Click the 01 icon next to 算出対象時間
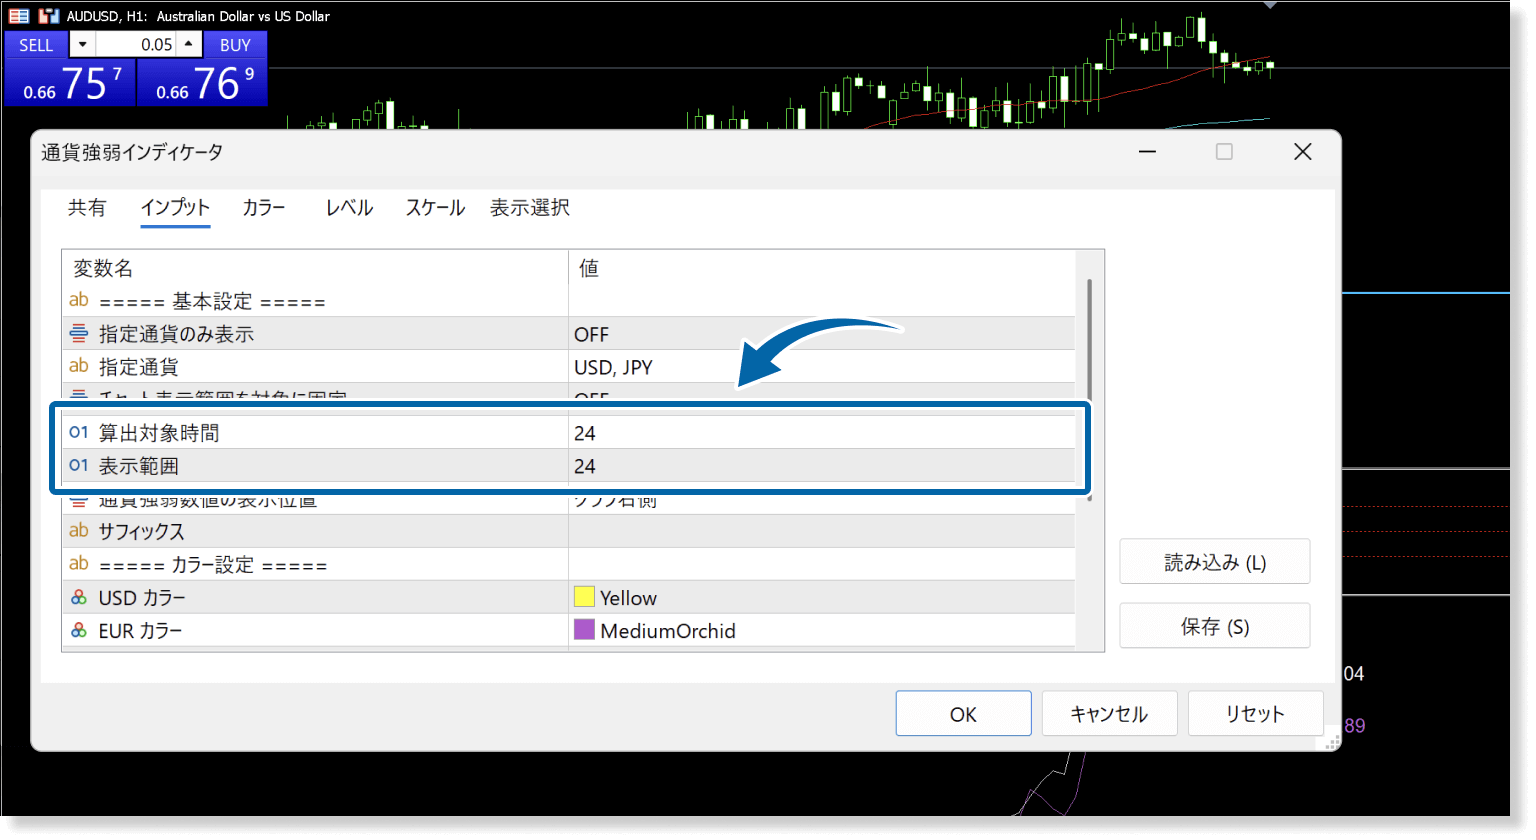1536x840 pixels. tap(79, 433)
